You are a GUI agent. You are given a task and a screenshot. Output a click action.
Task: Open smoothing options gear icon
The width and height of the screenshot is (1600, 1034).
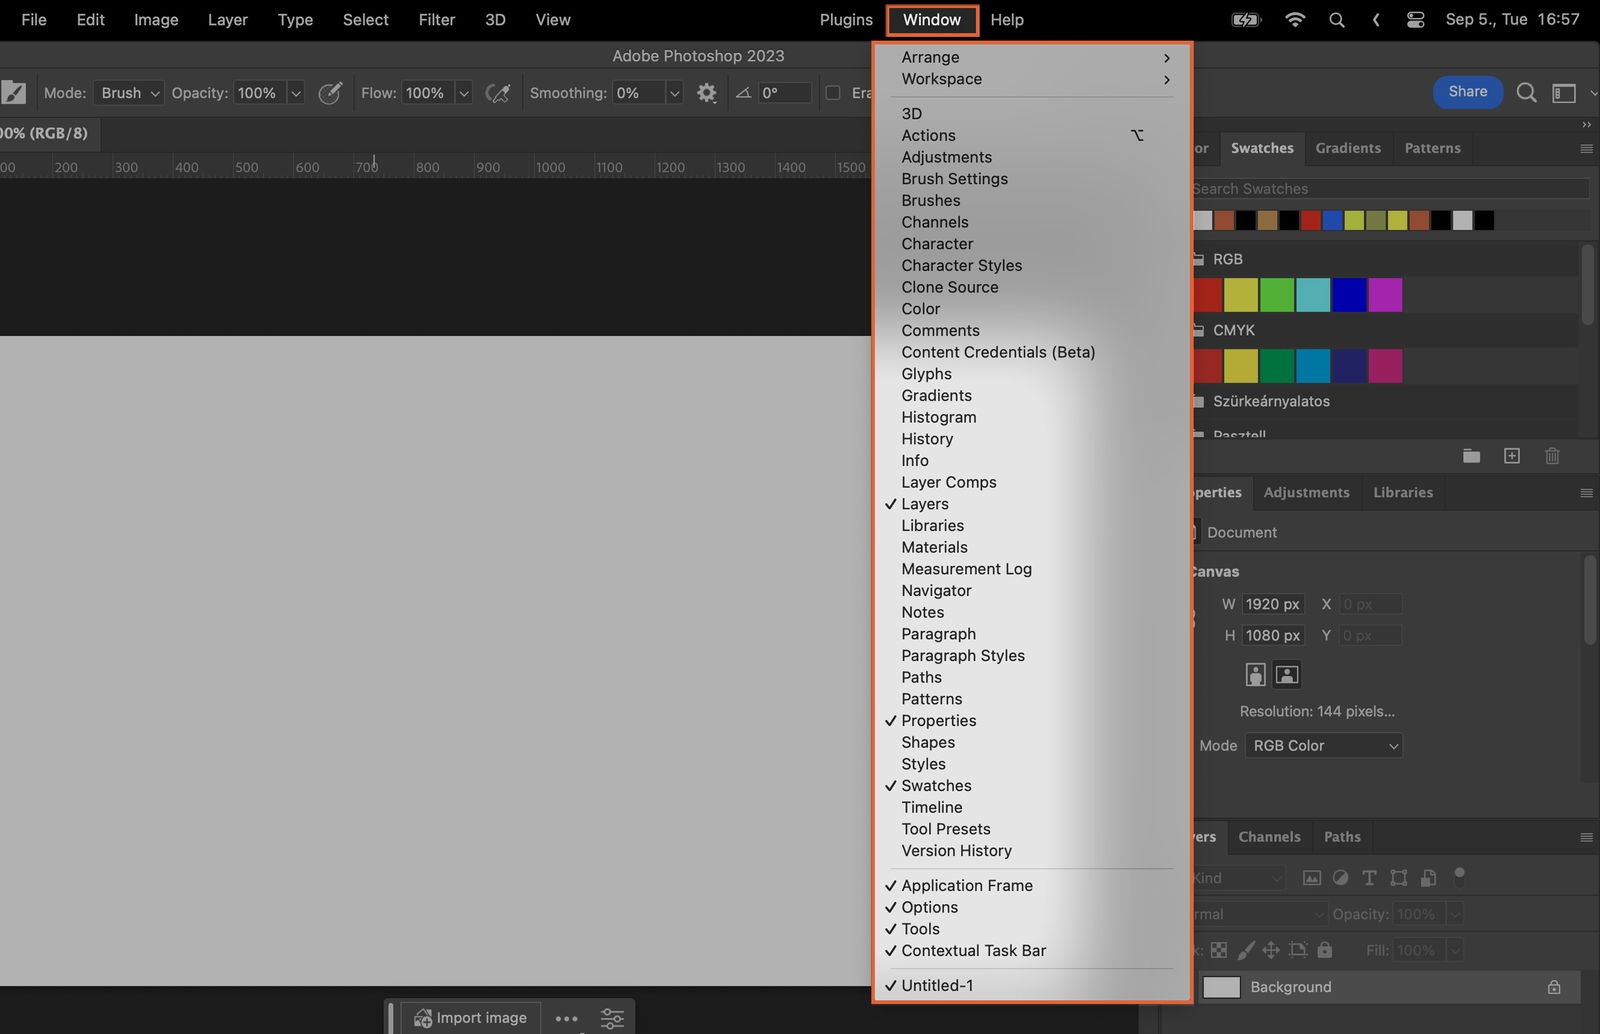click(707, 93)
